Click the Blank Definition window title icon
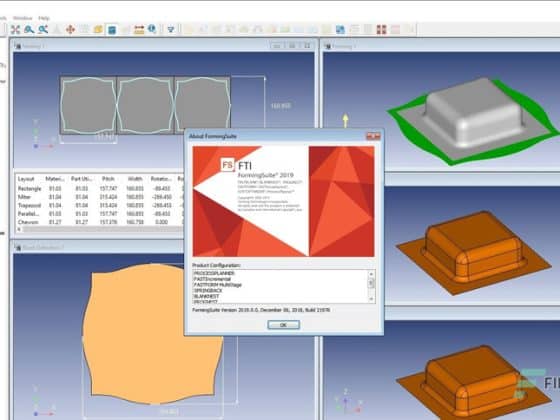Image resolution: width=560 pixels, height=420 pixels. [18, 247]
